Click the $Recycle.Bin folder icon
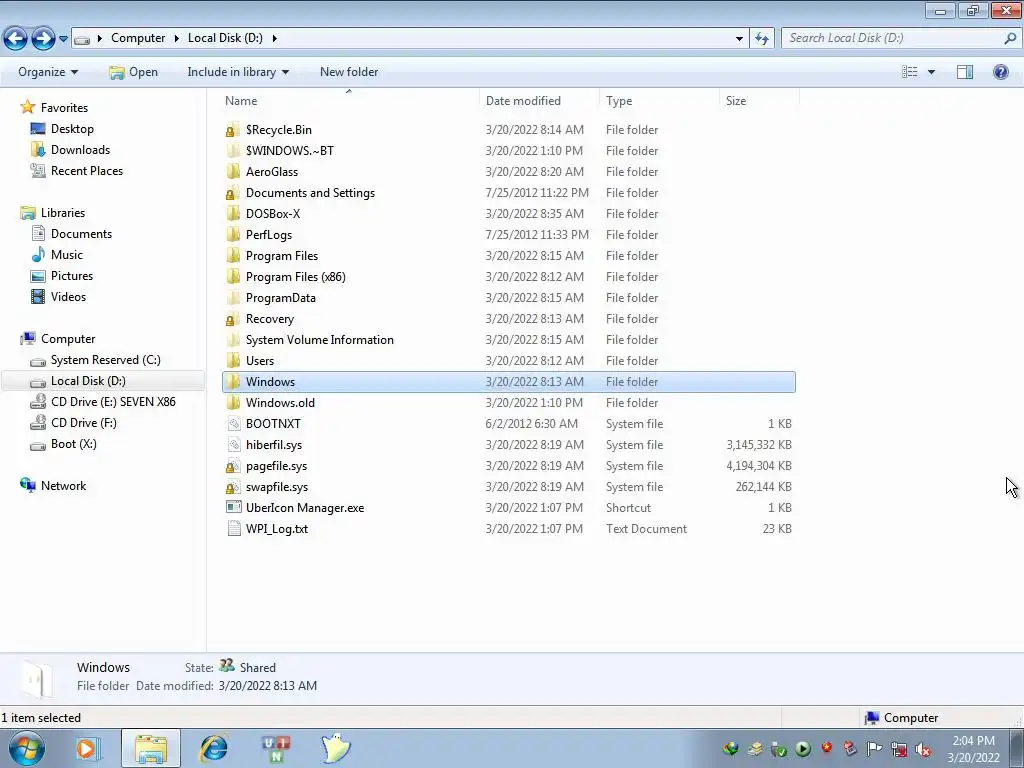Viewport: 1024px width, 768px height. (232, 130)
